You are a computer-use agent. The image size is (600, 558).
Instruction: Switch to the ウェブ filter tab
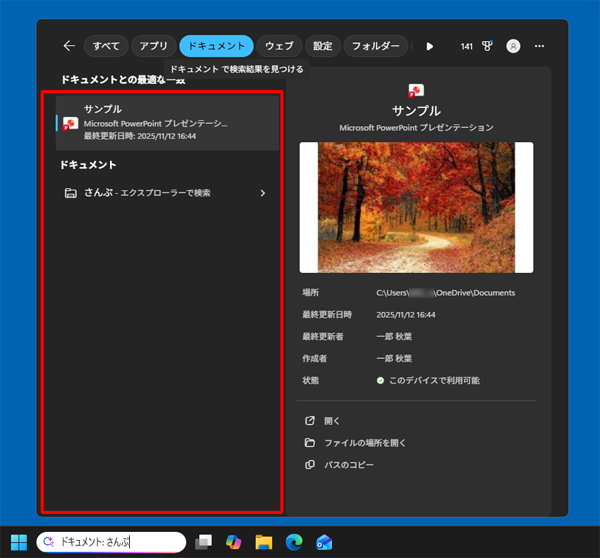(279, 46)
